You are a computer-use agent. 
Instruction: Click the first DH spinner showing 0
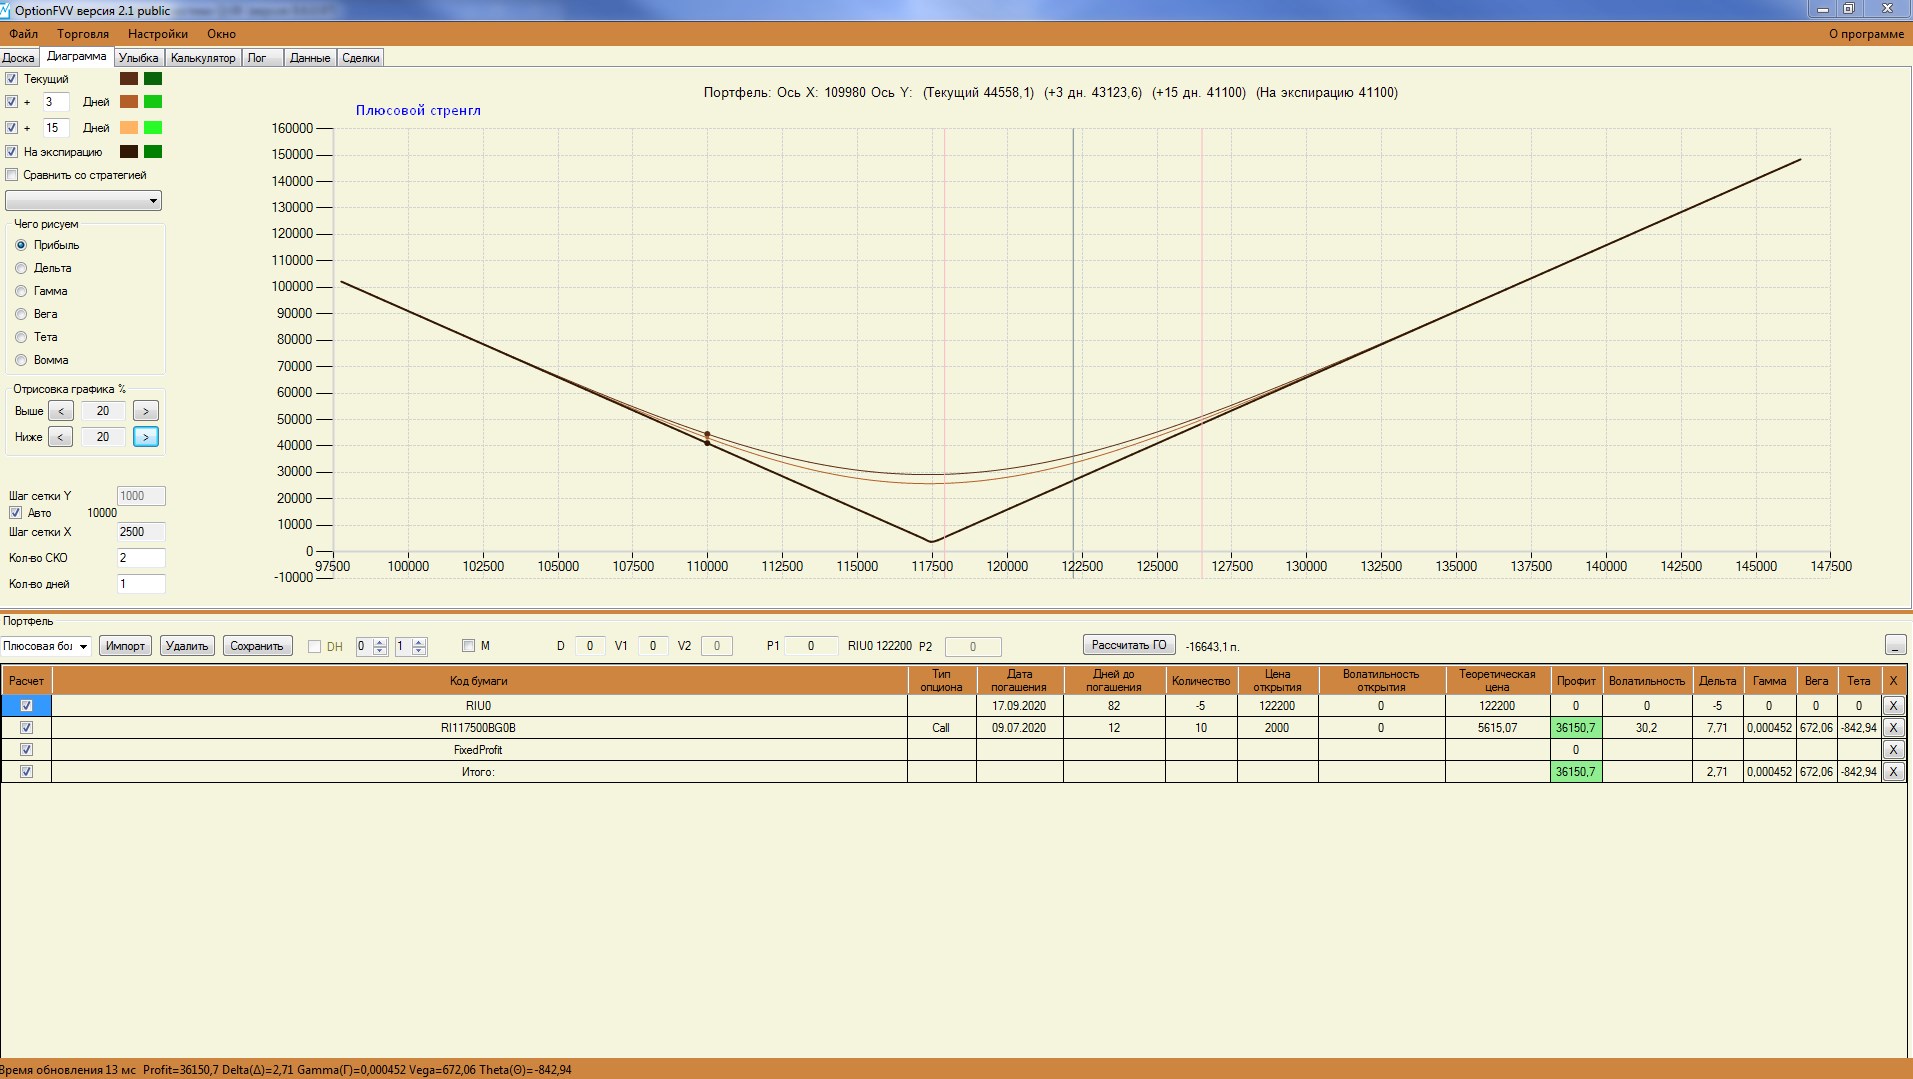[x=371, y=646]
